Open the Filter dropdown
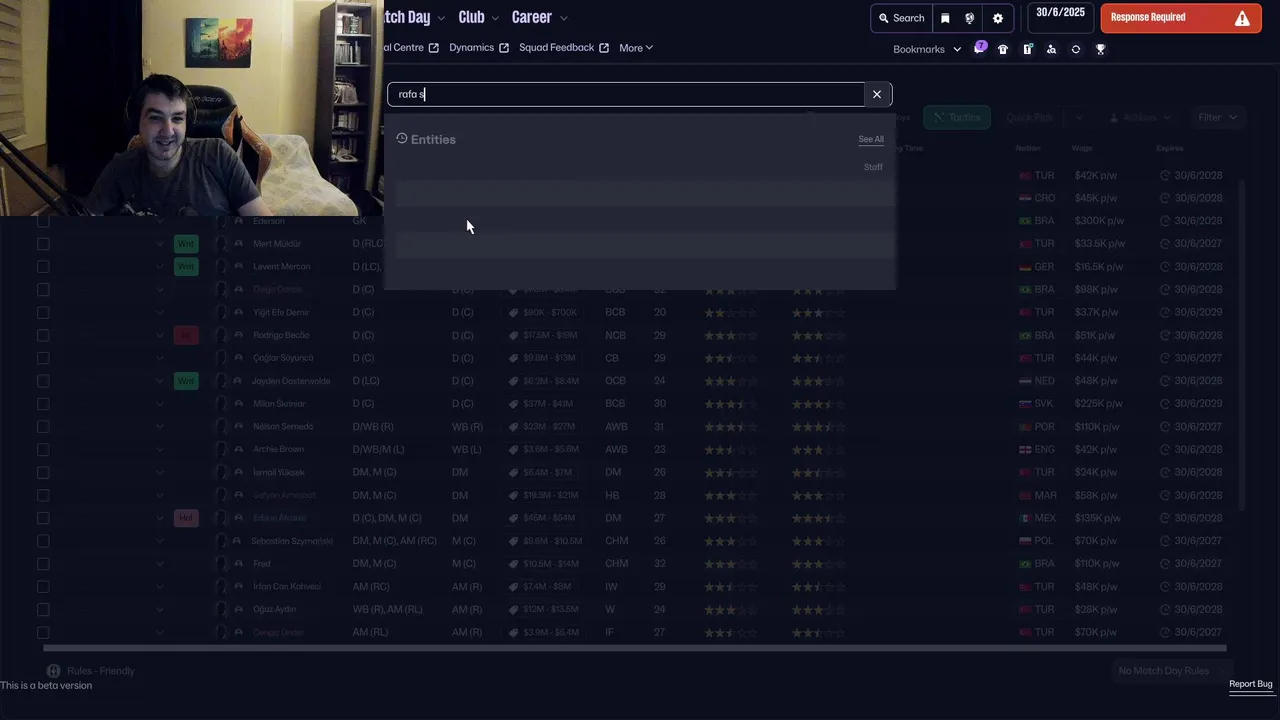The image size is (1280, 720). pos(1218,118)
